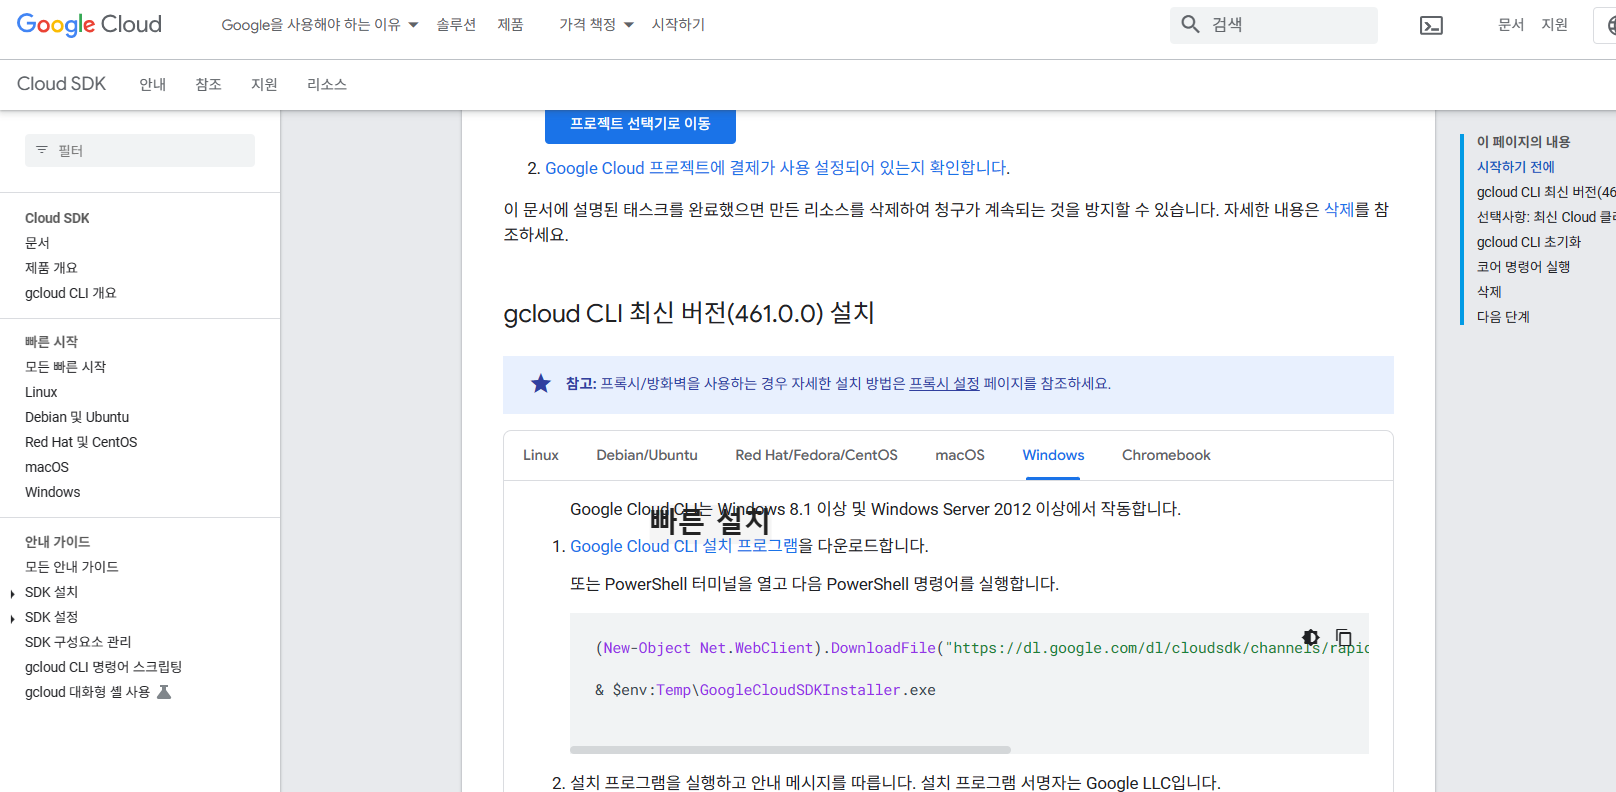The image size is (1616, 792).
Task: Jump to gcloud CLI 최신 버전 section
Action: point(1546,192)
